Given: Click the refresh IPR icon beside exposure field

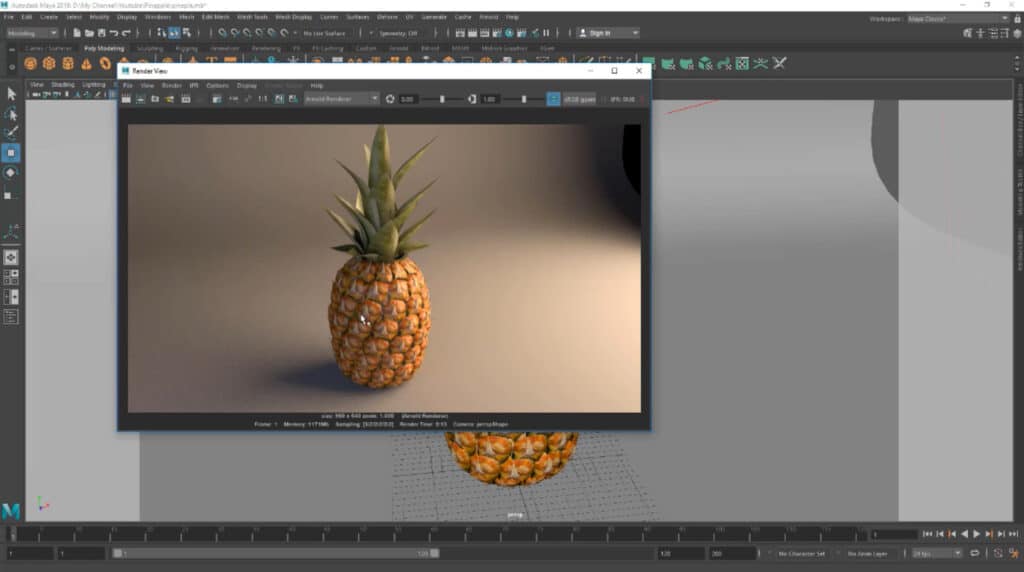Looking at the screenshot, I should (x=390, y=99).
